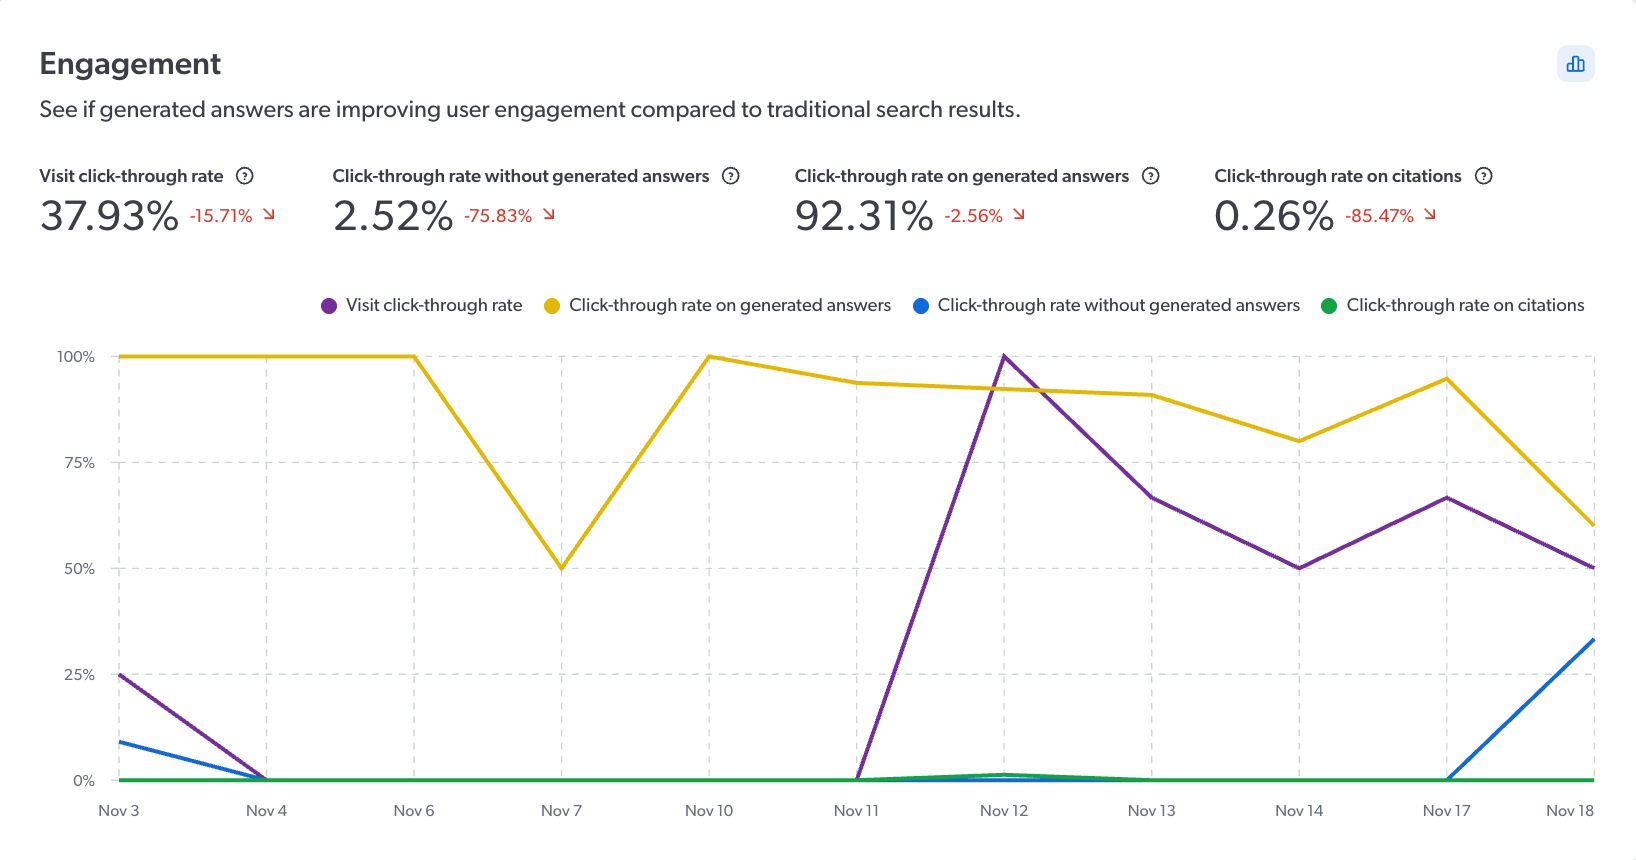Click the Visit click-through rate help icon
Viewport: 1636px width, 860px height.
pos(244,176)
